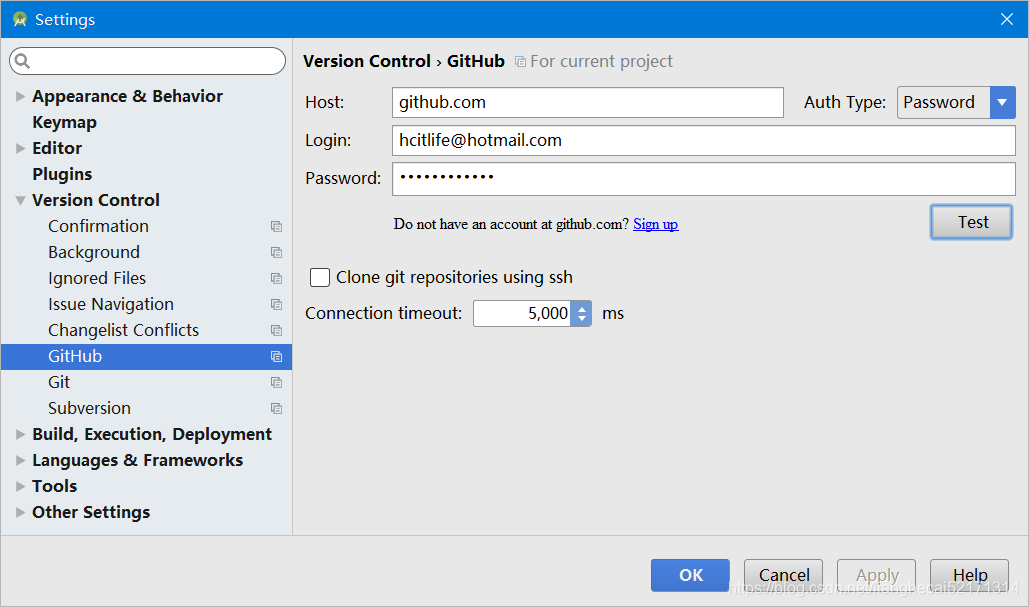Follow the Sign up link
1029x607 pixels.
[x=656, y=224]
